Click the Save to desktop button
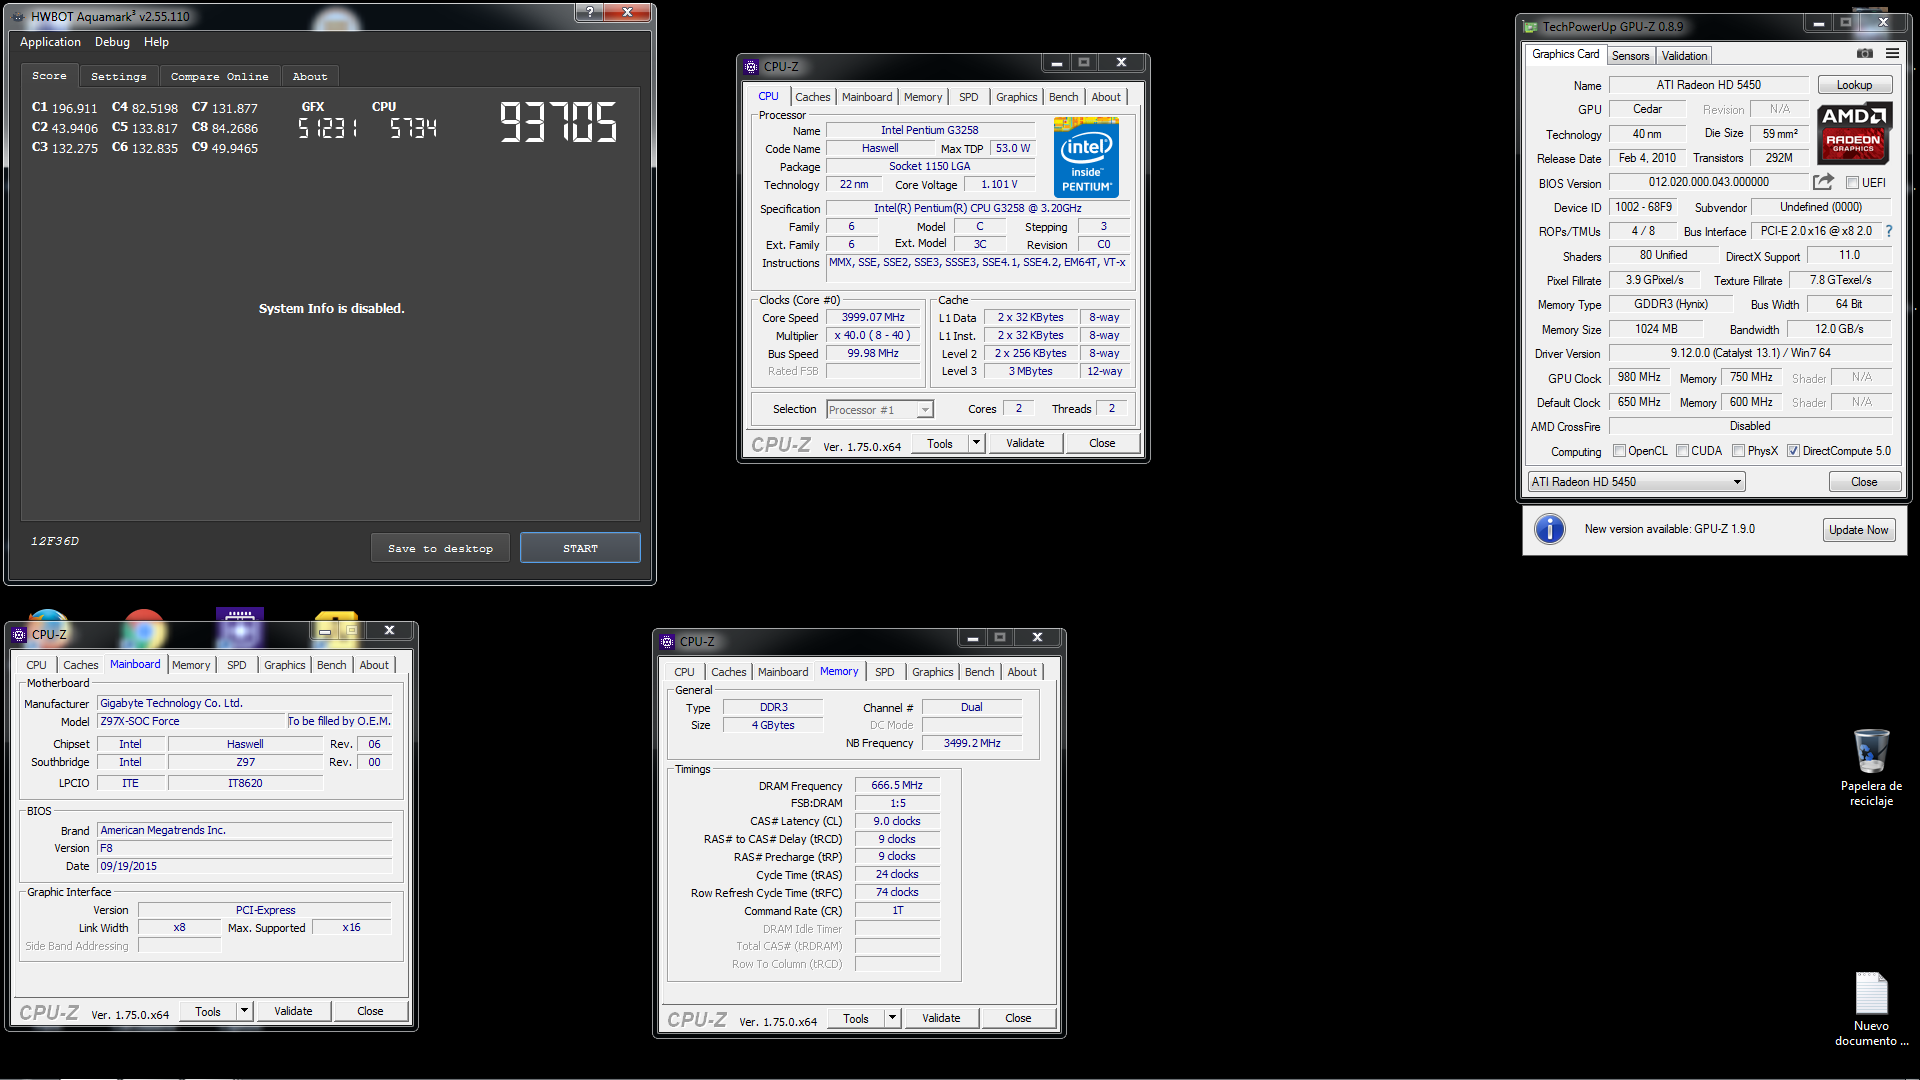1920x1080 pixels. [440, 548]
